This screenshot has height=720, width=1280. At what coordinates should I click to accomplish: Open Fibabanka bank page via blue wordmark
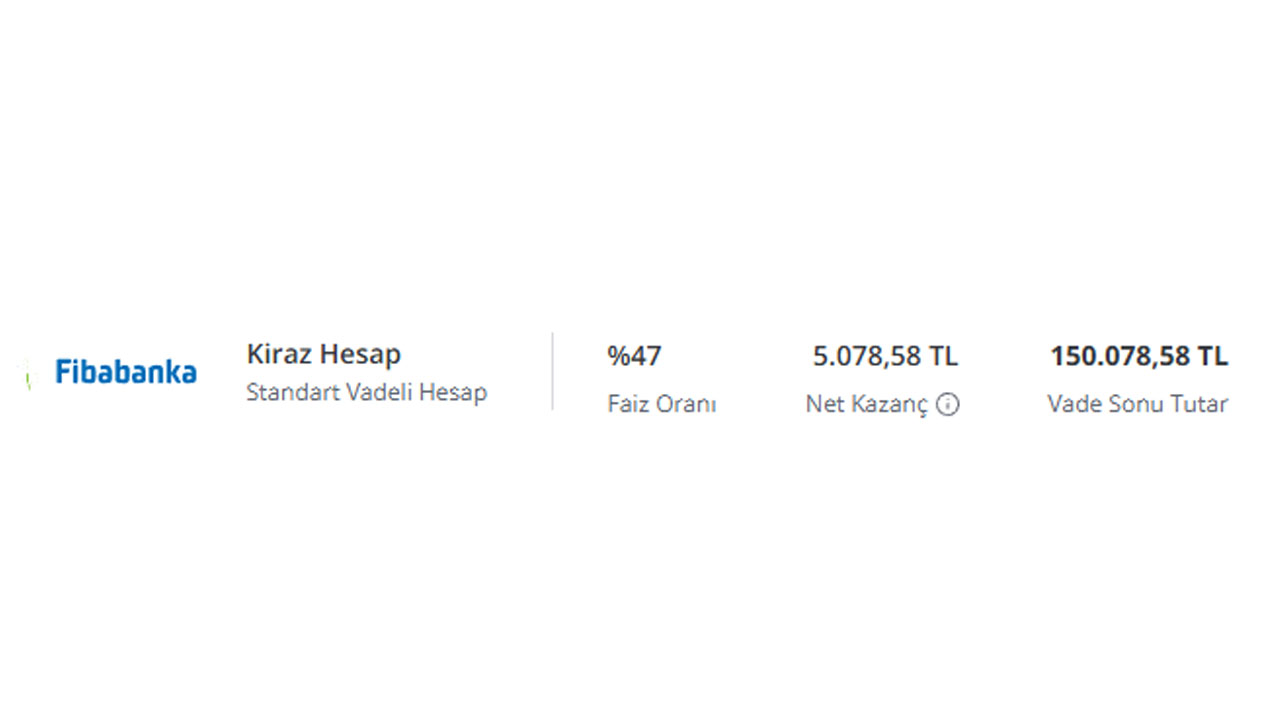tap(126, 372)
